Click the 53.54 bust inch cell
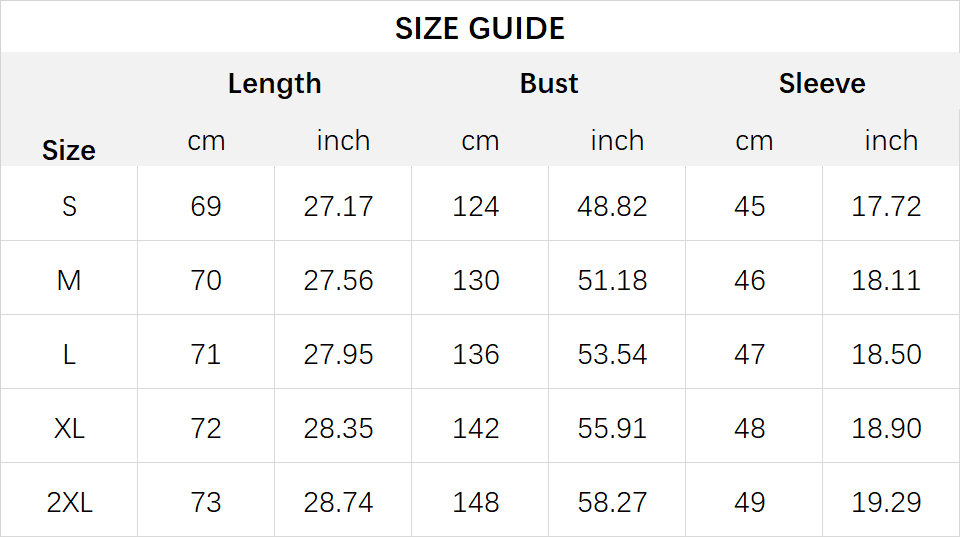The width and height of the screenshot is (960, 537). 612,355
